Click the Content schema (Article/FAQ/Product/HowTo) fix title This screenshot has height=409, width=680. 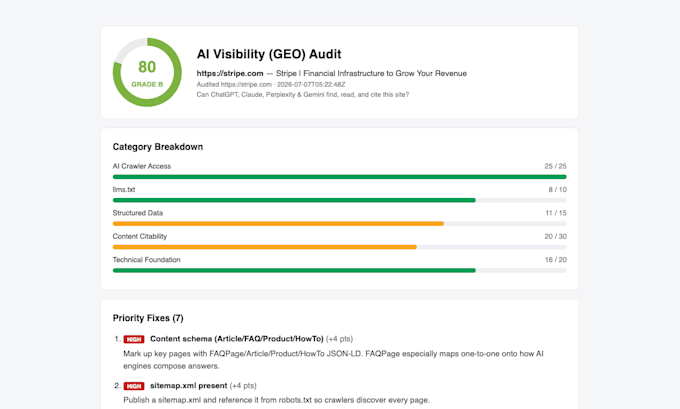(x=237, y=339)
